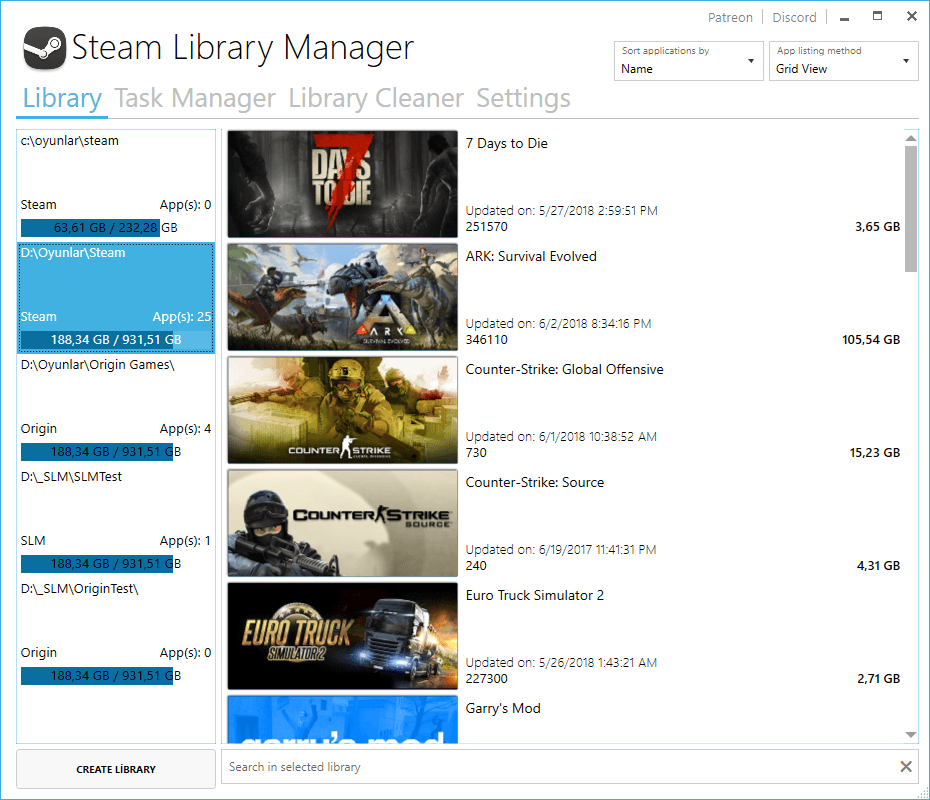Go to the Settings tab

(x=523, y=98)
